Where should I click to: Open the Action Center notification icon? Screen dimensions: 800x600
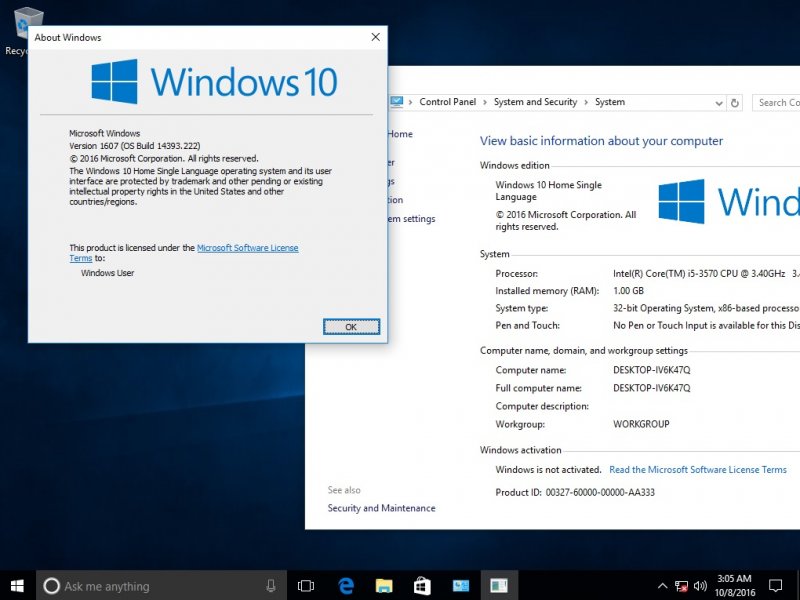tap(776, 586)
